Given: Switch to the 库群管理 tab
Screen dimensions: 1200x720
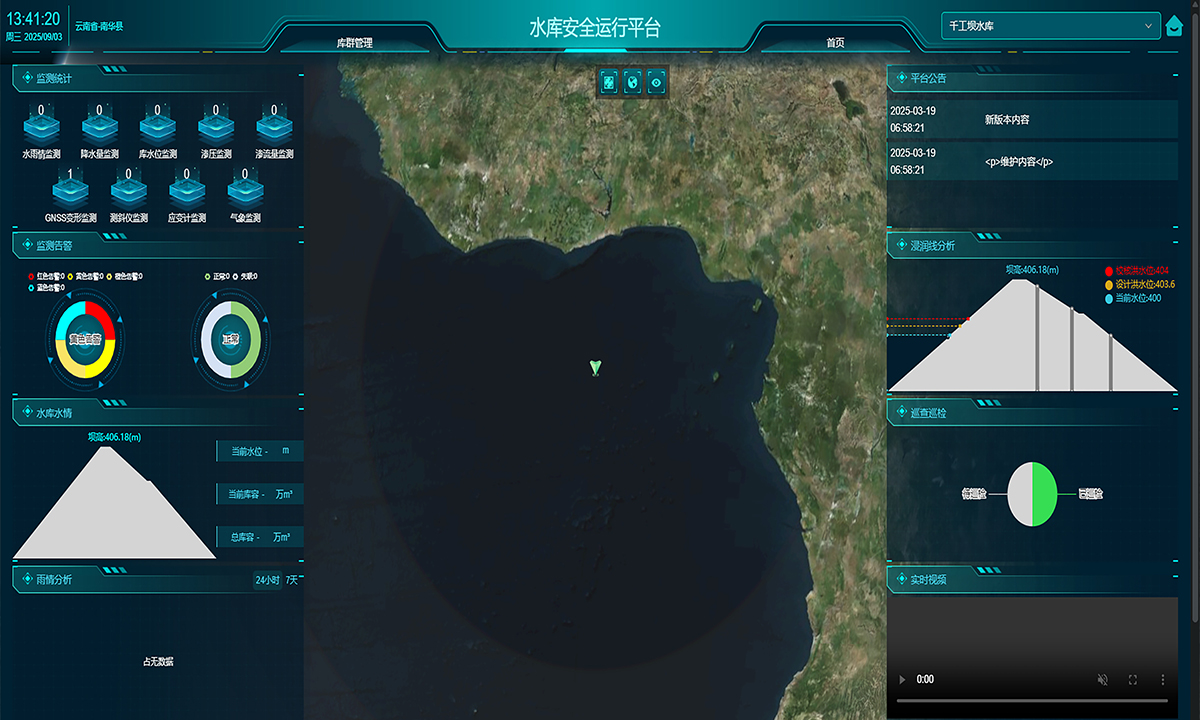Looking at the screenshot, I should pos(354,43).
